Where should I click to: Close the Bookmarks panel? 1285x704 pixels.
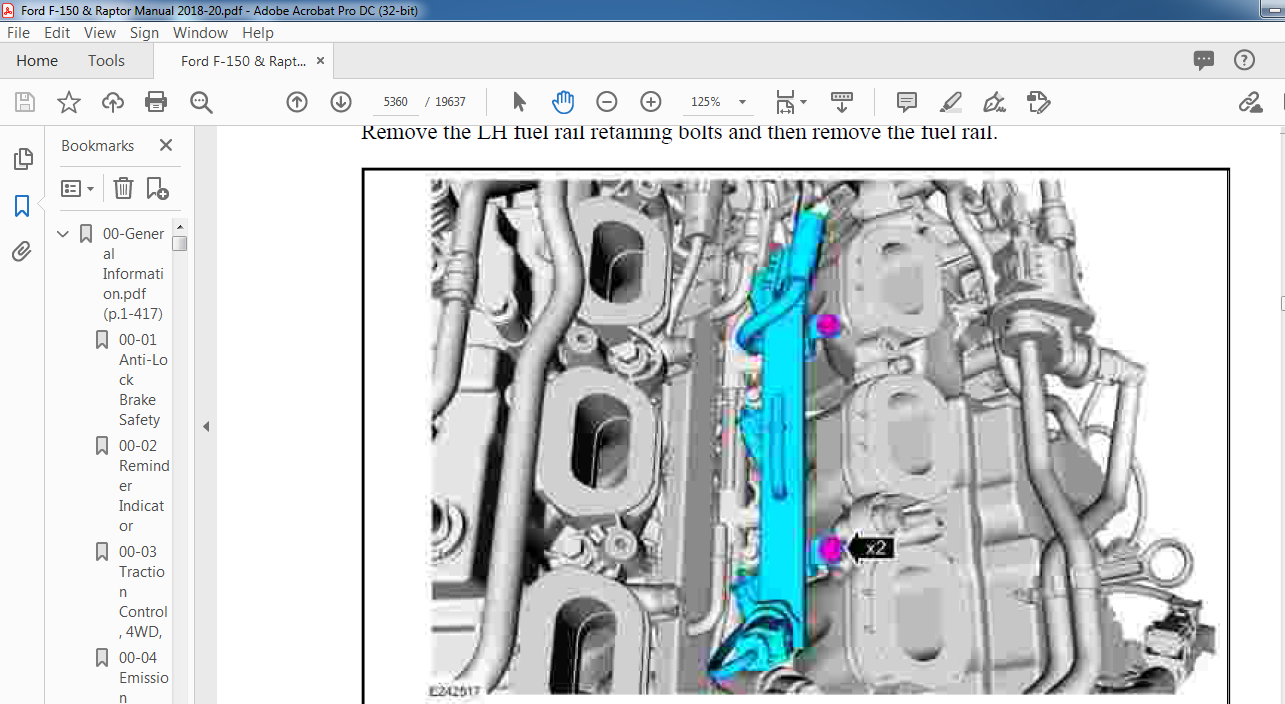tap(166, 145)
